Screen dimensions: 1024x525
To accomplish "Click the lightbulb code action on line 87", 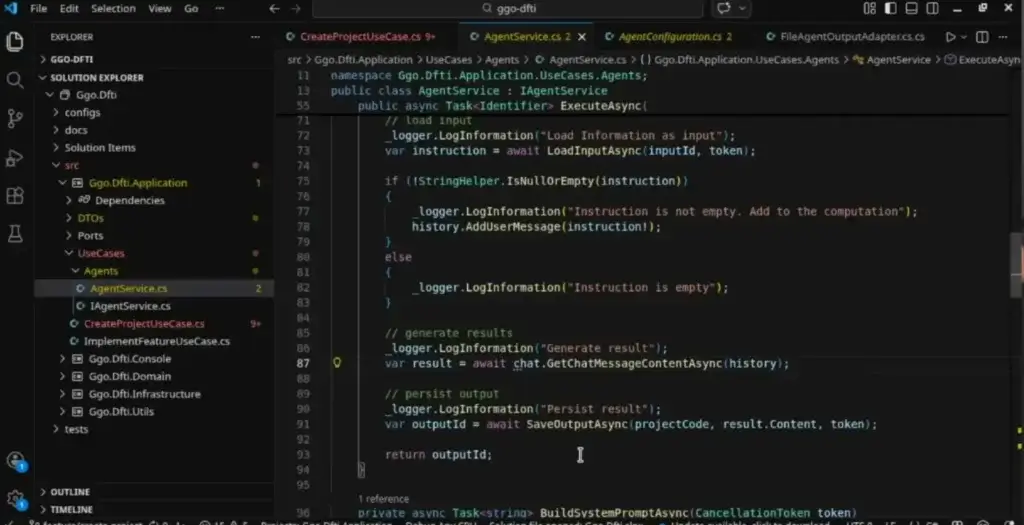I will 337,363.
